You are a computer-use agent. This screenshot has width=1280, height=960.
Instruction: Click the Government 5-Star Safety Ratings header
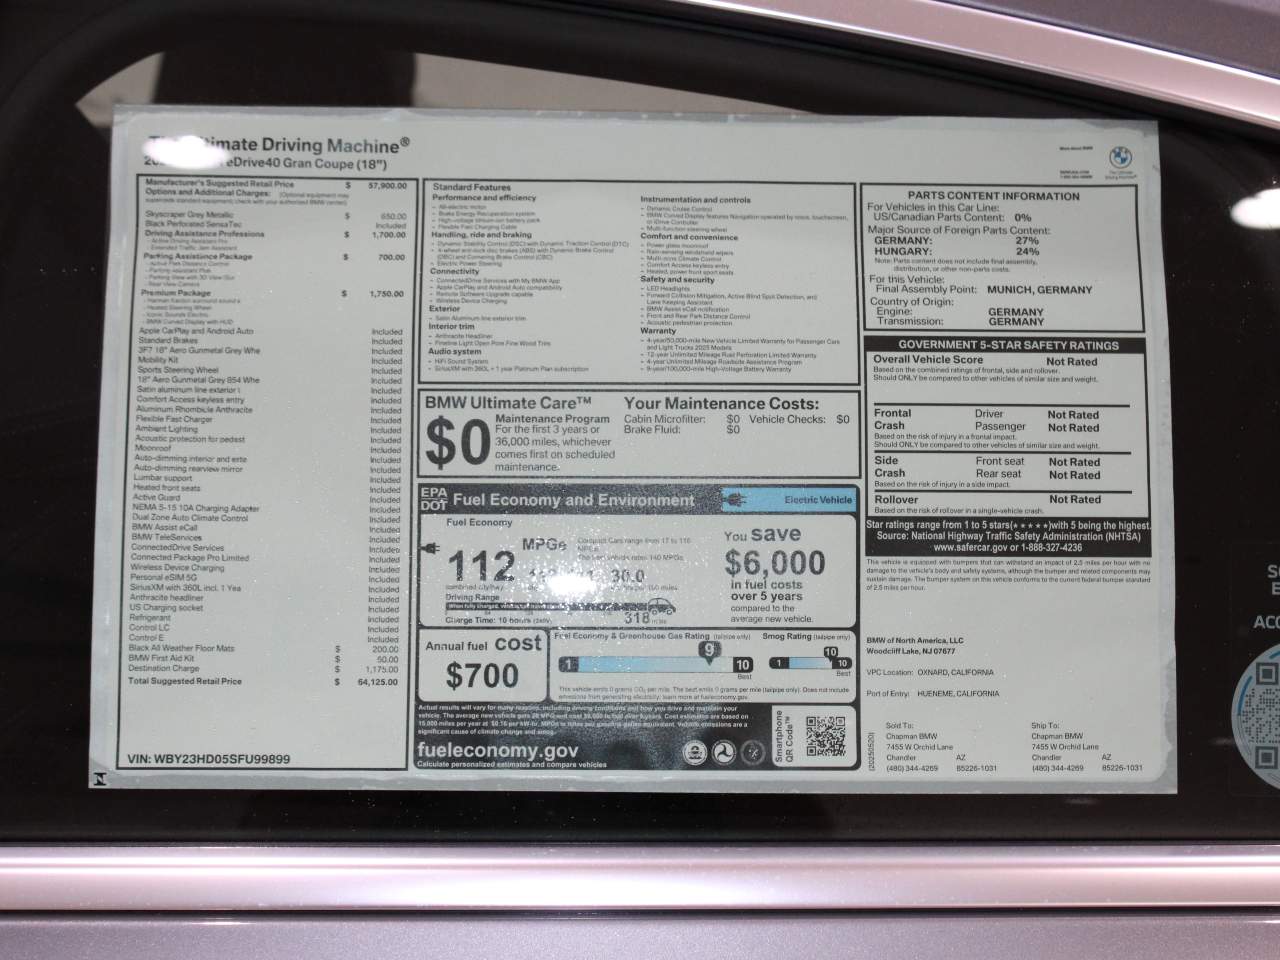point(1007,345)
